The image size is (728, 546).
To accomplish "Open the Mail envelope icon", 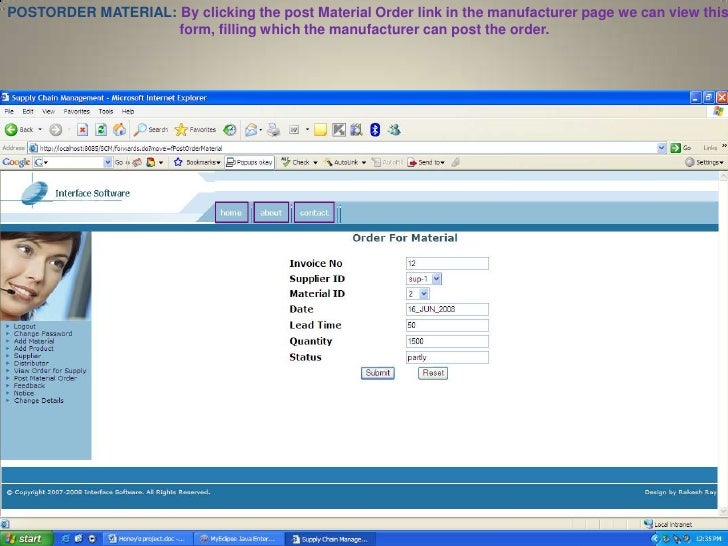I will (x=251, y=130).
